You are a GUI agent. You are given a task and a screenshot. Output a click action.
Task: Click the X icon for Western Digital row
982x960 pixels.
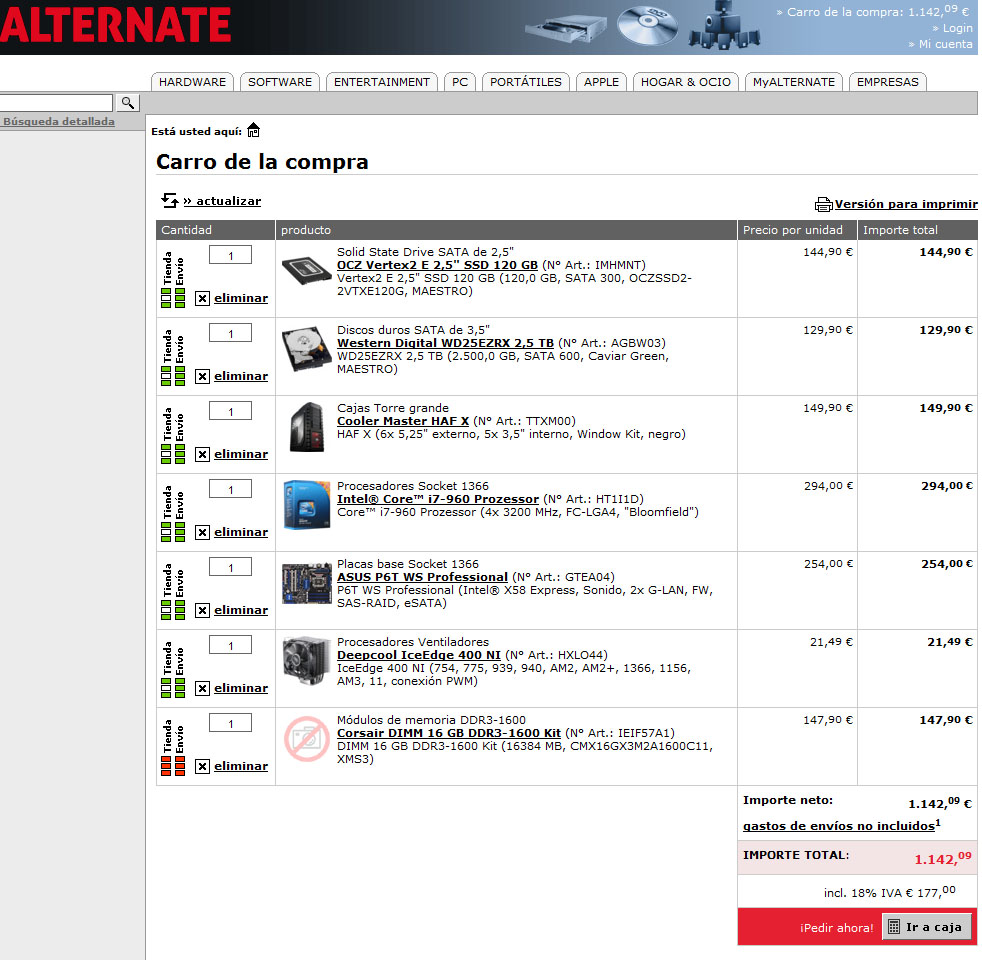coord(202,376)
